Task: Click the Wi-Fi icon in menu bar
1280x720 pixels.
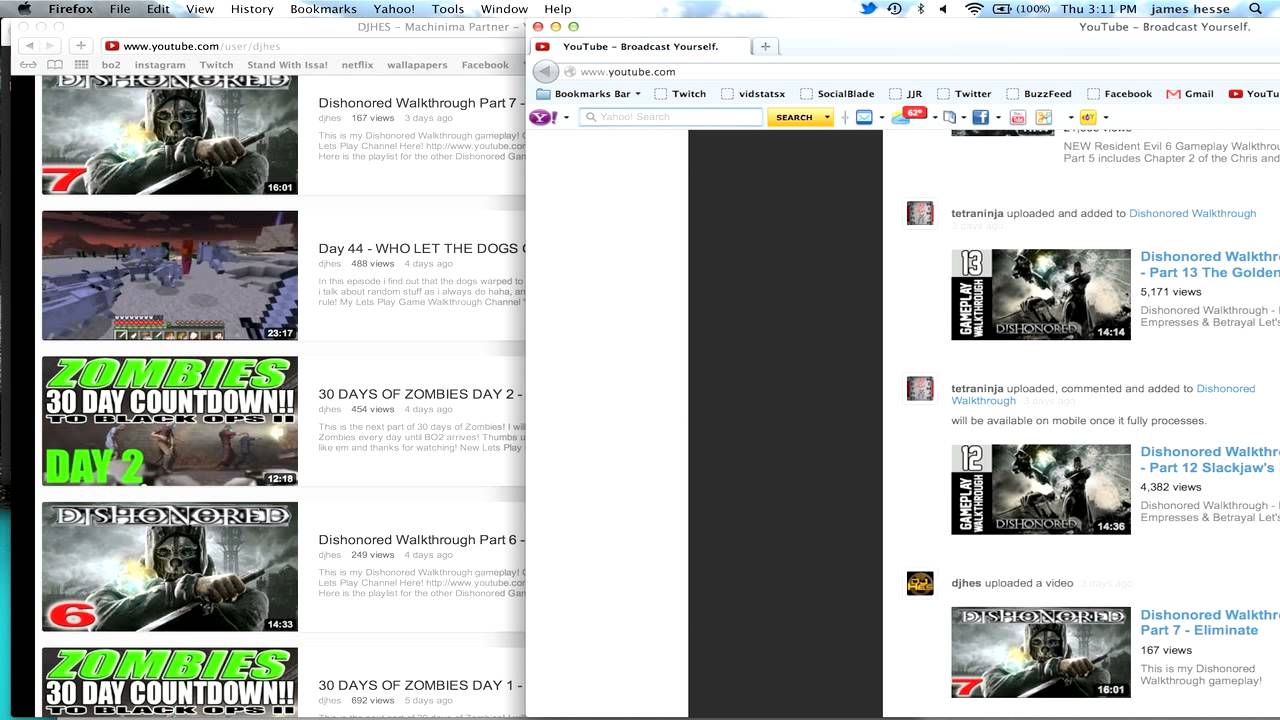Action: point(974,9)
